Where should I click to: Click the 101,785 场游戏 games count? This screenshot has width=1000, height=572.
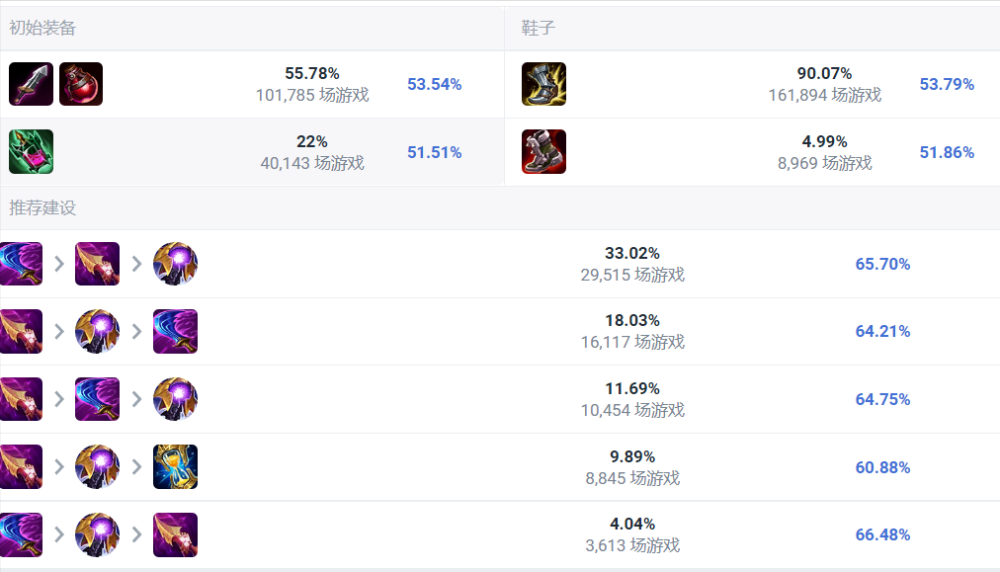[312, 95]
